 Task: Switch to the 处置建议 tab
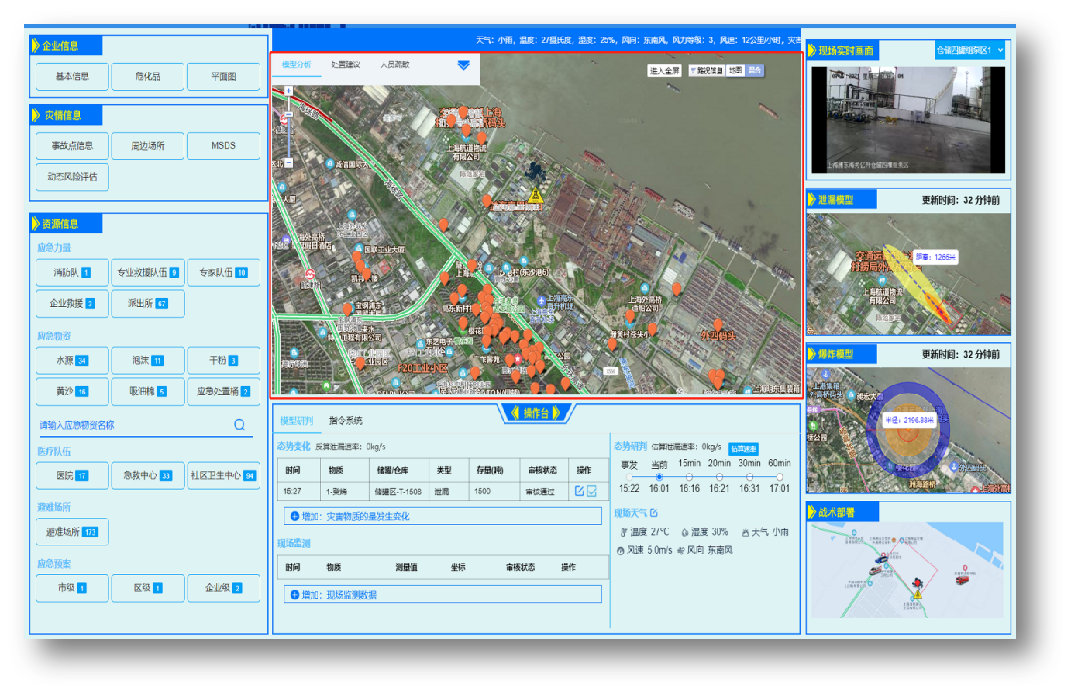tap(345, 65)
